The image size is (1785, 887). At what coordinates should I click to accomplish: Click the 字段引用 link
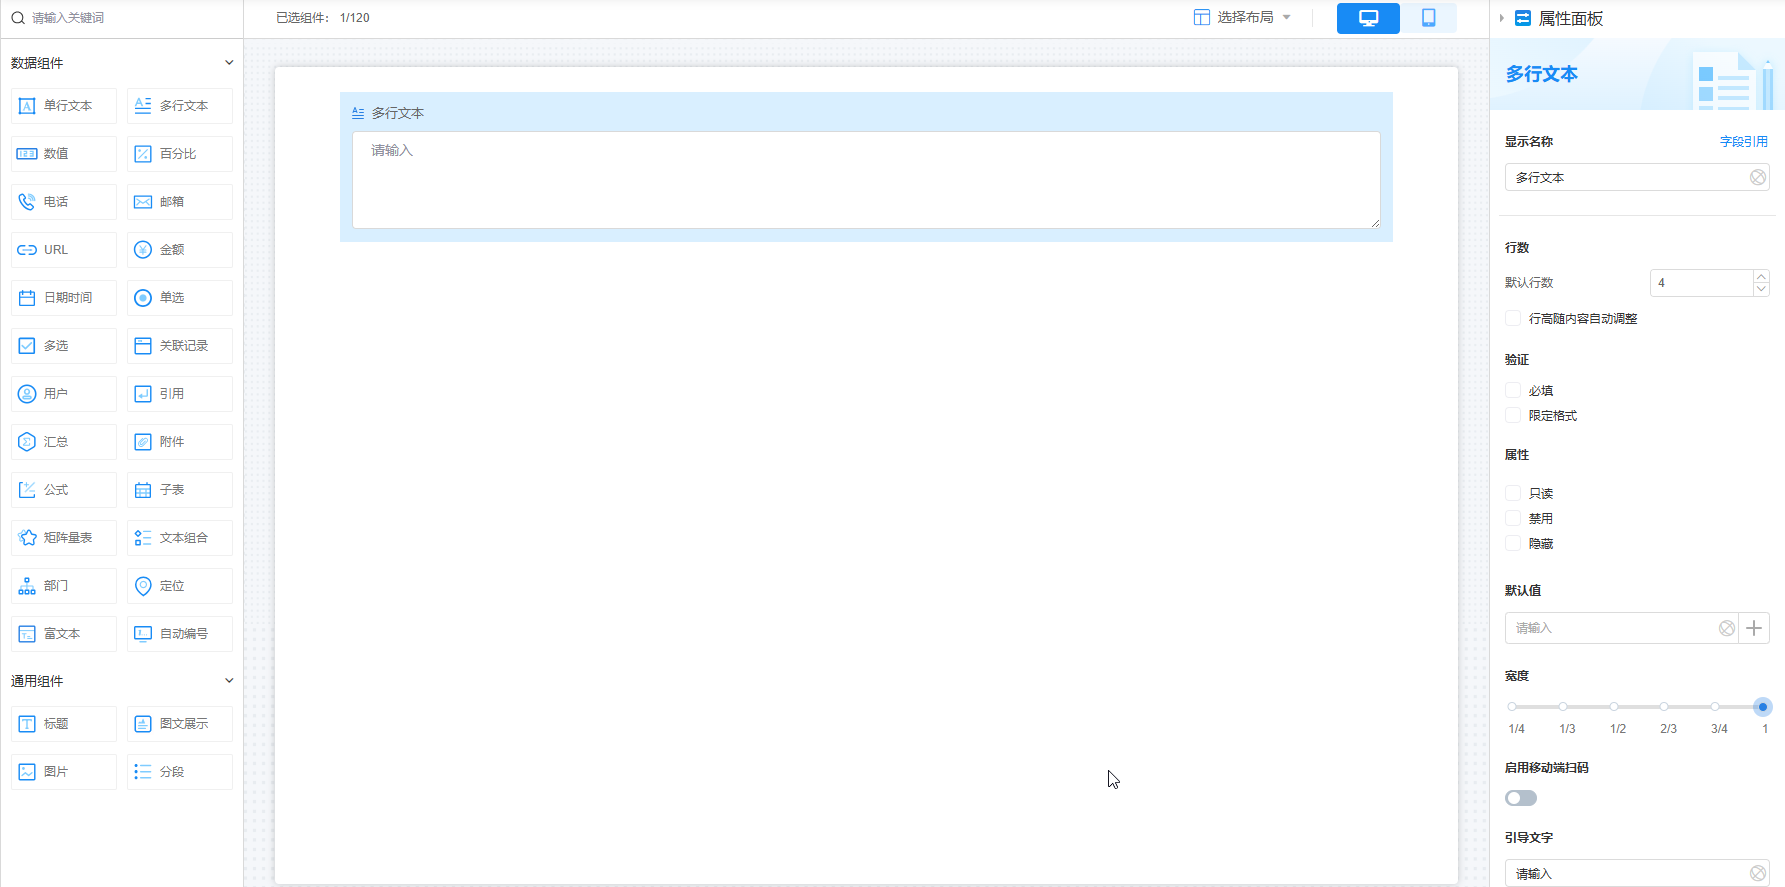1744,142
